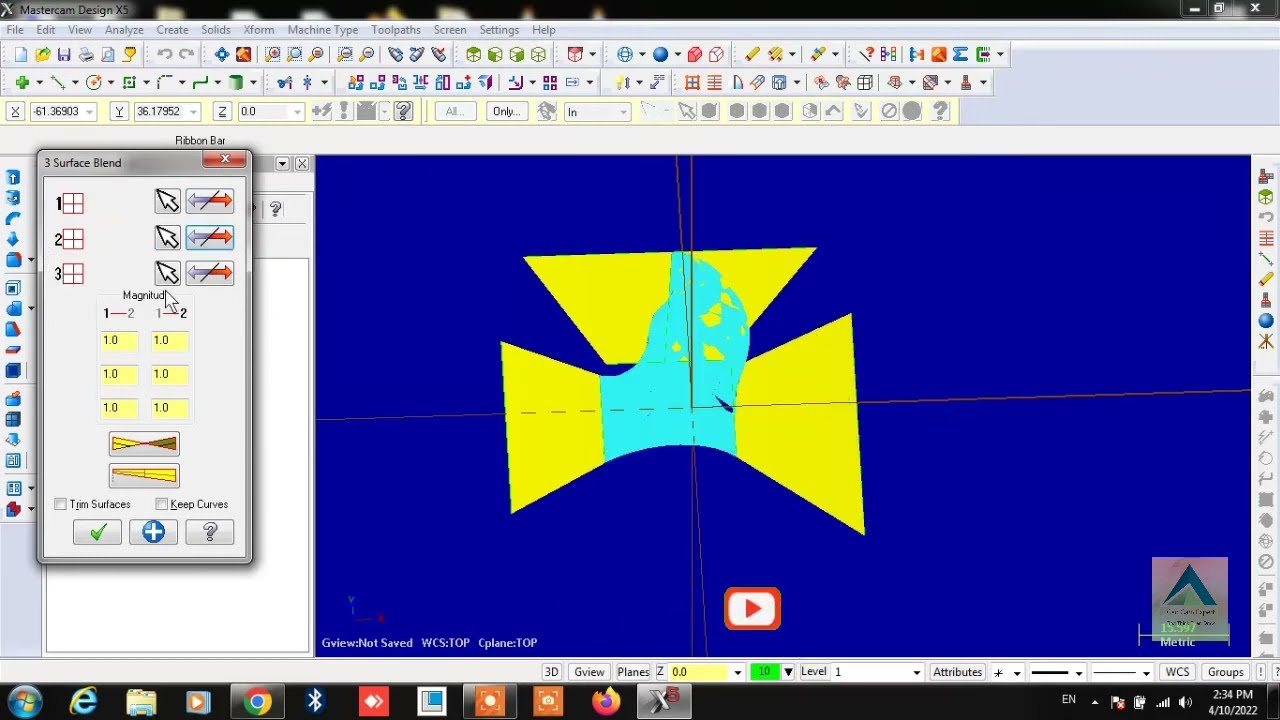Click the YouTube play overlay button

click(752, 609)
